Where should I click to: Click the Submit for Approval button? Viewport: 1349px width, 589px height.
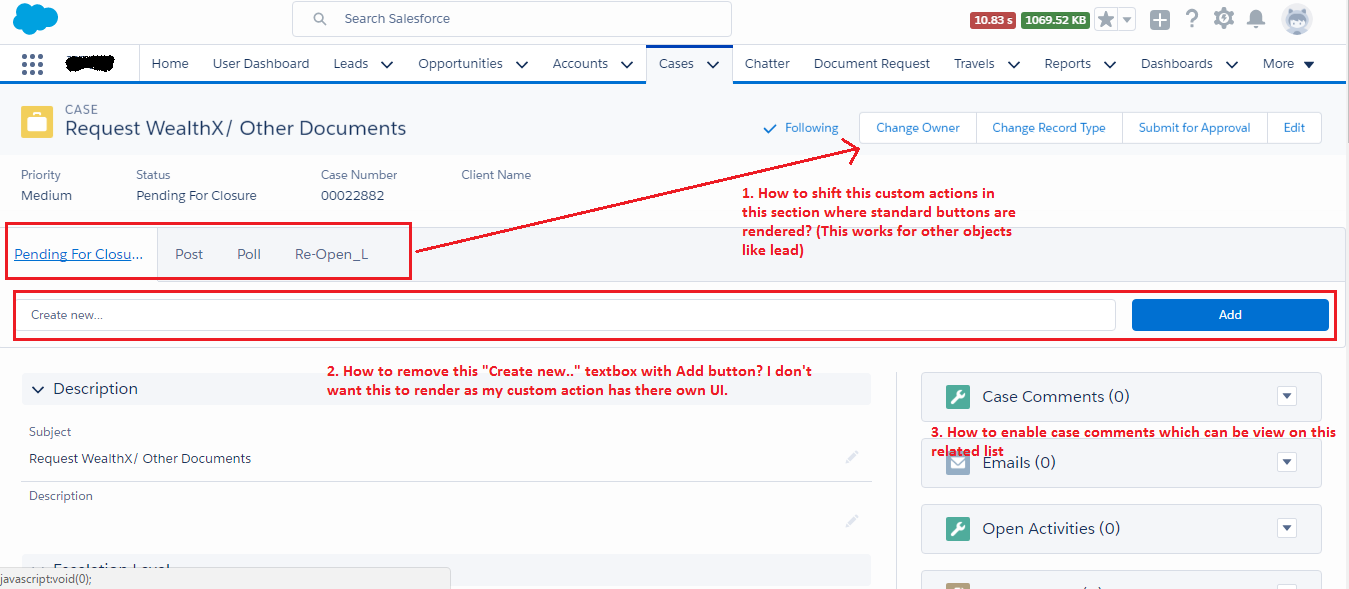pos(1195,128)
